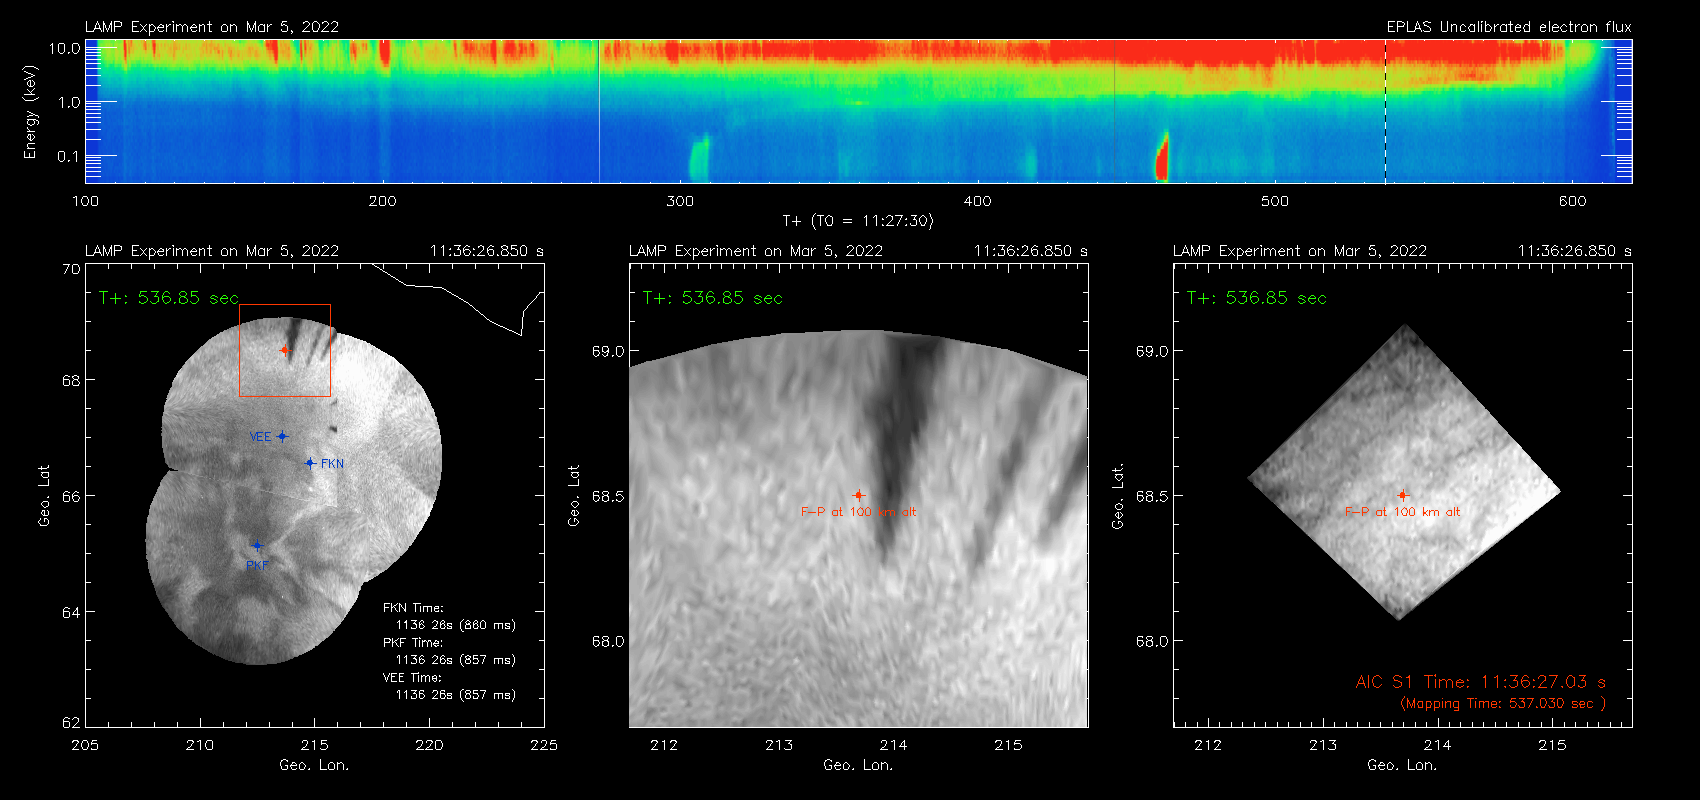Click the 'T+: 536.85 sec' label in the left panel
1700x800 pixels.
tap(169, 298)
